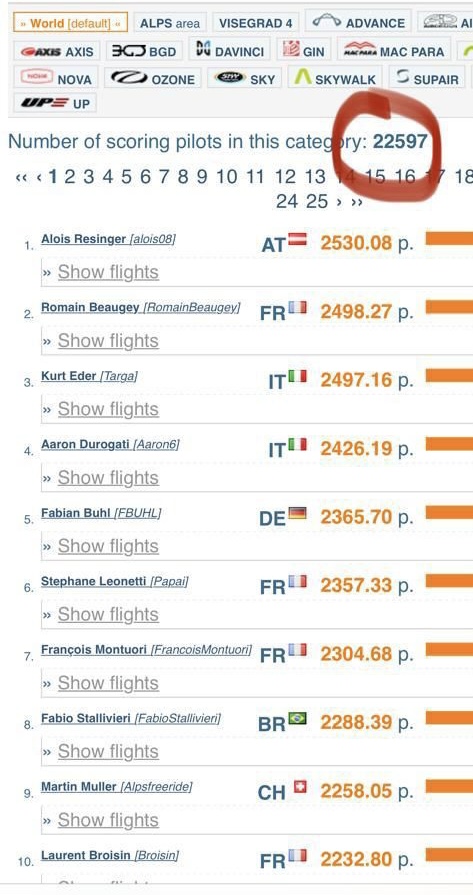
Task: Expand Show flights for Fabian Buhl
Action: (108, 546)
